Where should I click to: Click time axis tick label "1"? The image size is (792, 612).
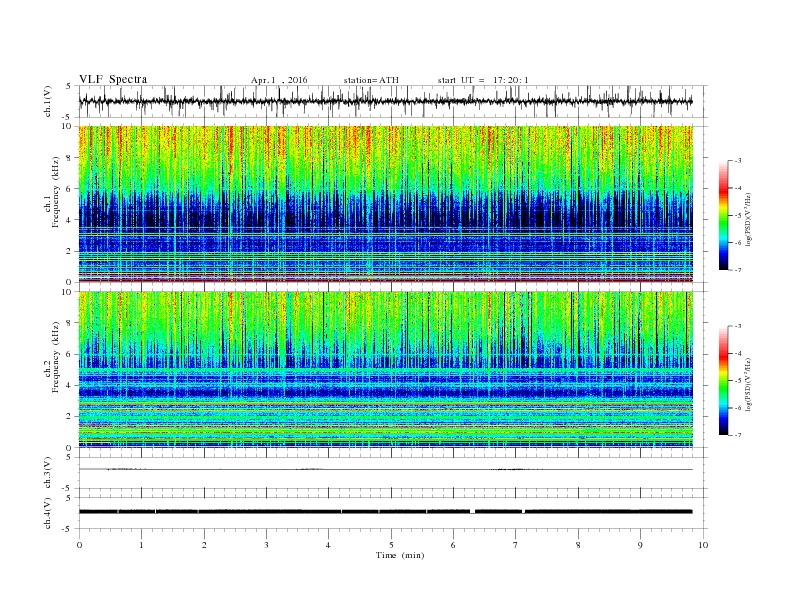click(x=141, y=545)
